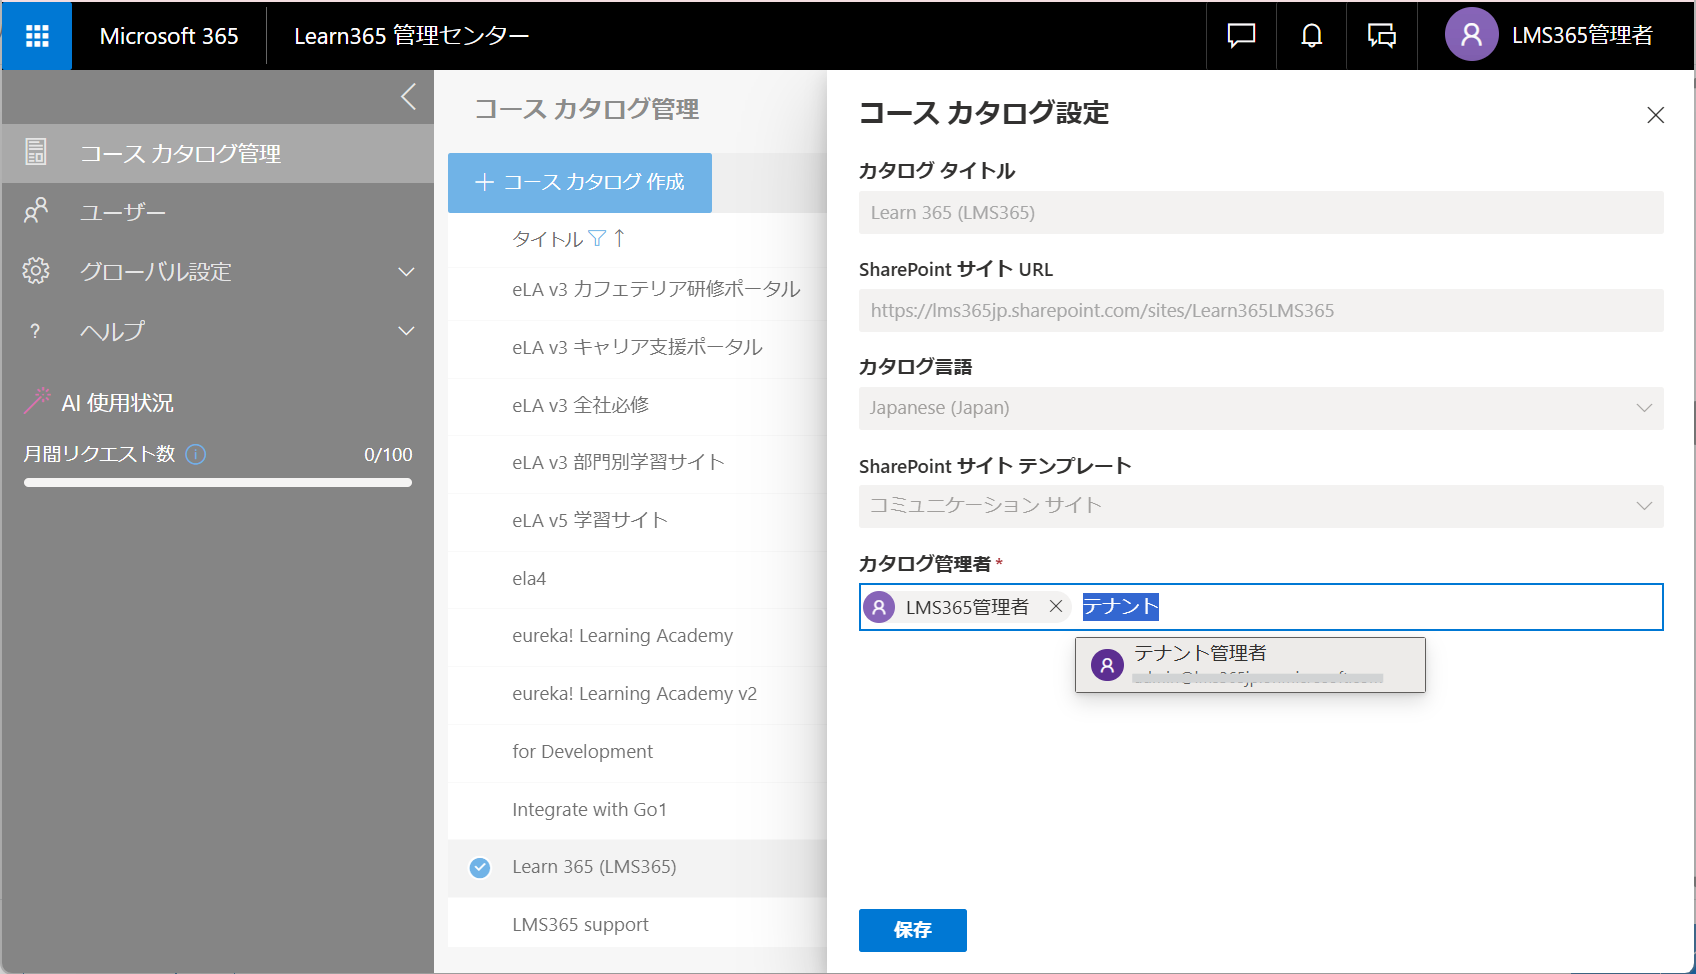This screenshot has width=1696, height=974.
Task: Close the course catalog settings panel
Action: tap(1655, 115)
